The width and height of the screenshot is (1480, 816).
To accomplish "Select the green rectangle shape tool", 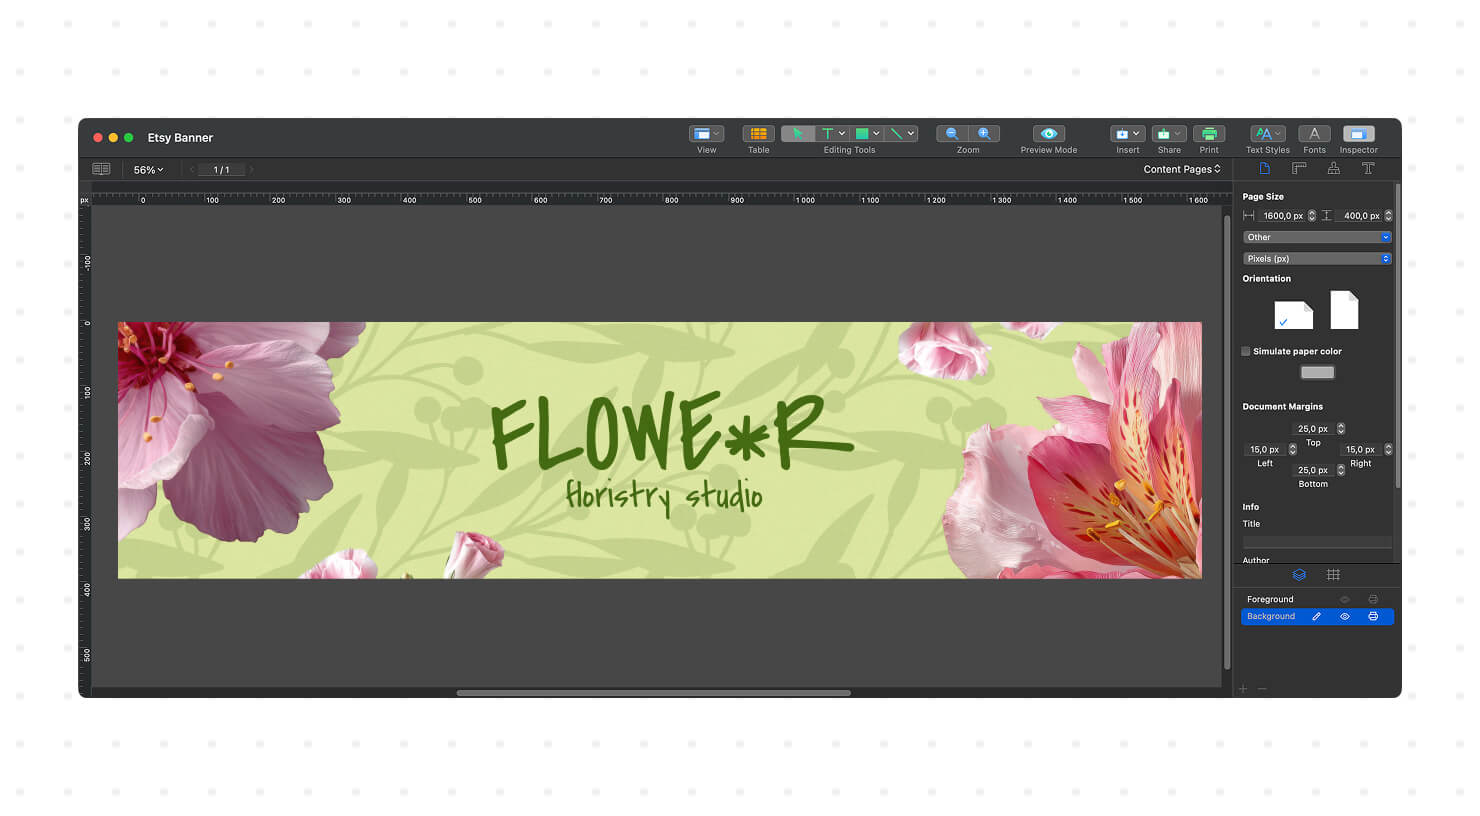I will (861, 134).
